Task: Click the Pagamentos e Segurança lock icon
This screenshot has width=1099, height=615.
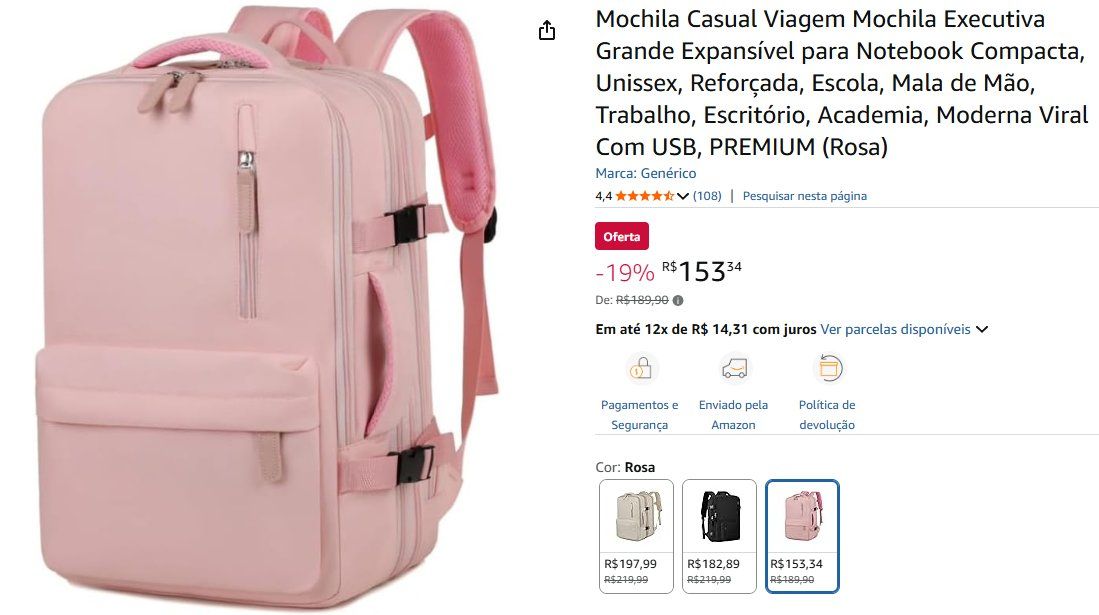Action: click(640, 367)
